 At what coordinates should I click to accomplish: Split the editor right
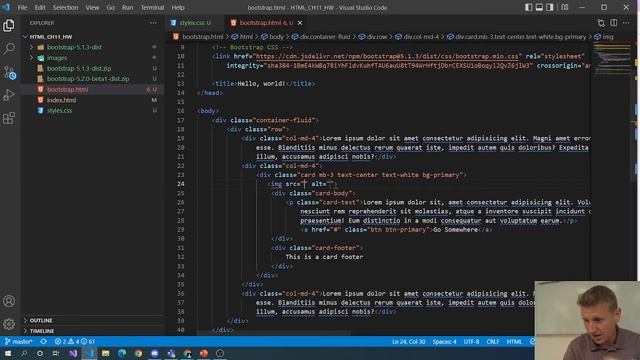tap(613, 23)
